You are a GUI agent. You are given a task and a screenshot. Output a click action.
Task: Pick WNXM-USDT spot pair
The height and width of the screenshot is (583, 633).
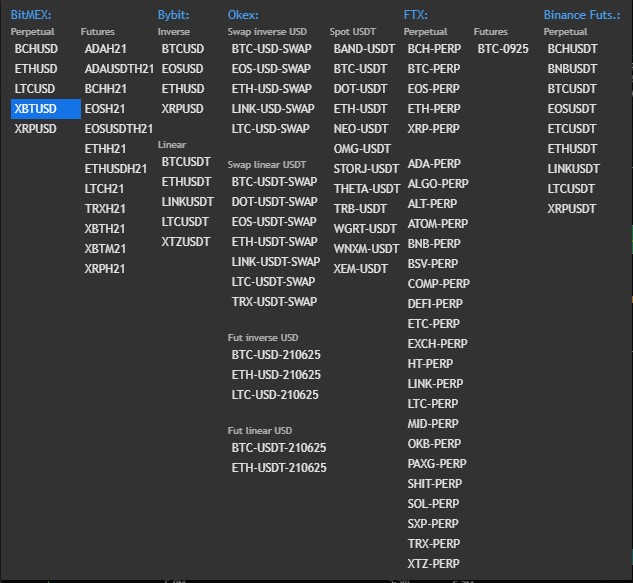(x=366, y=249)
